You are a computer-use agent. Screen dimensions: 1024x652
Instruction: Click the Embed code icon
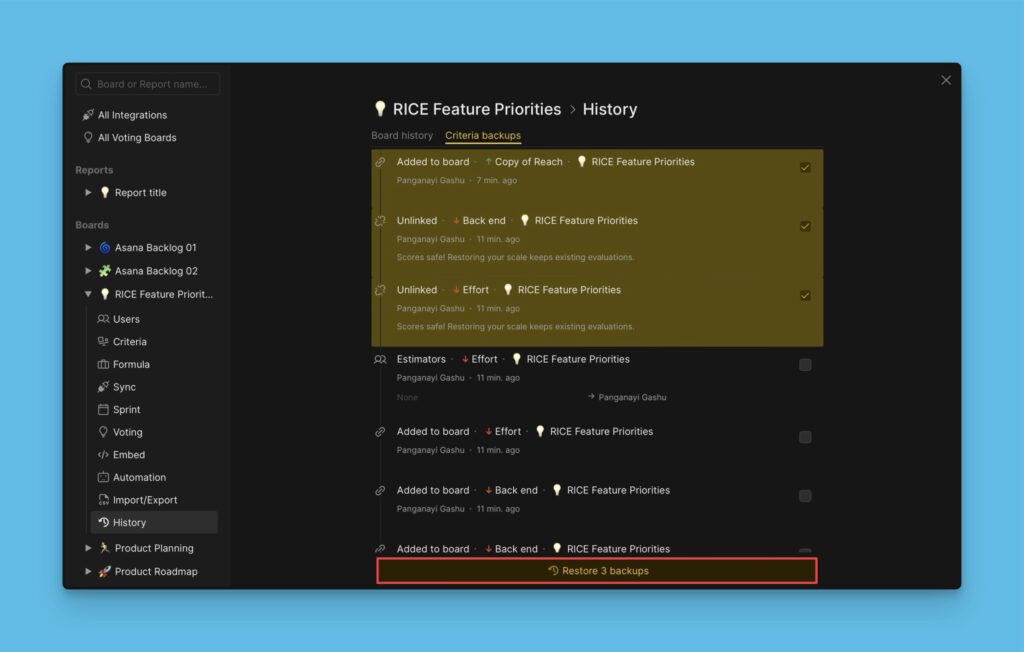pos(103,454)
